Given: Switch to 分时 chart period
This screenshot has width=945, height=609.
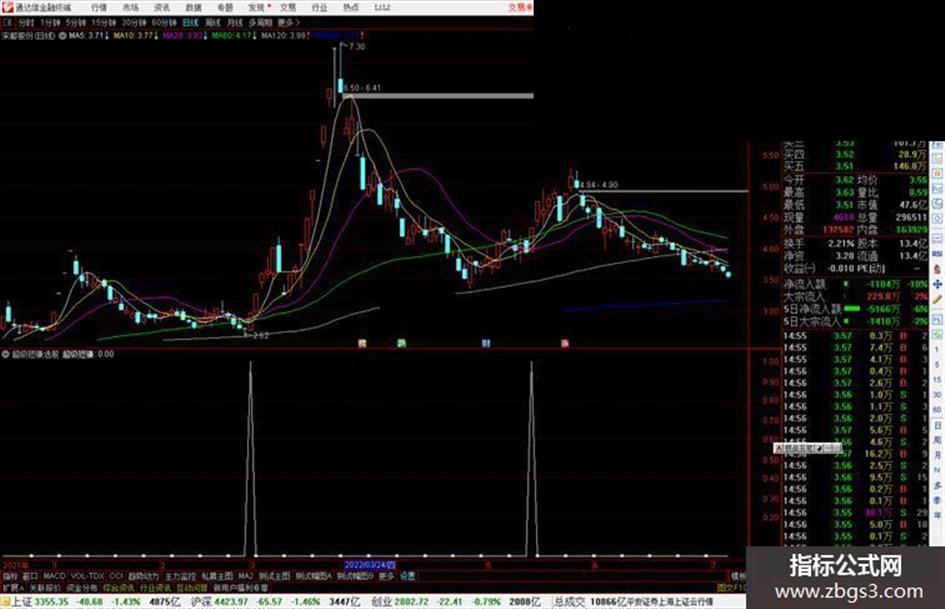Looking at the screenshot, I should tap(26, 23).
